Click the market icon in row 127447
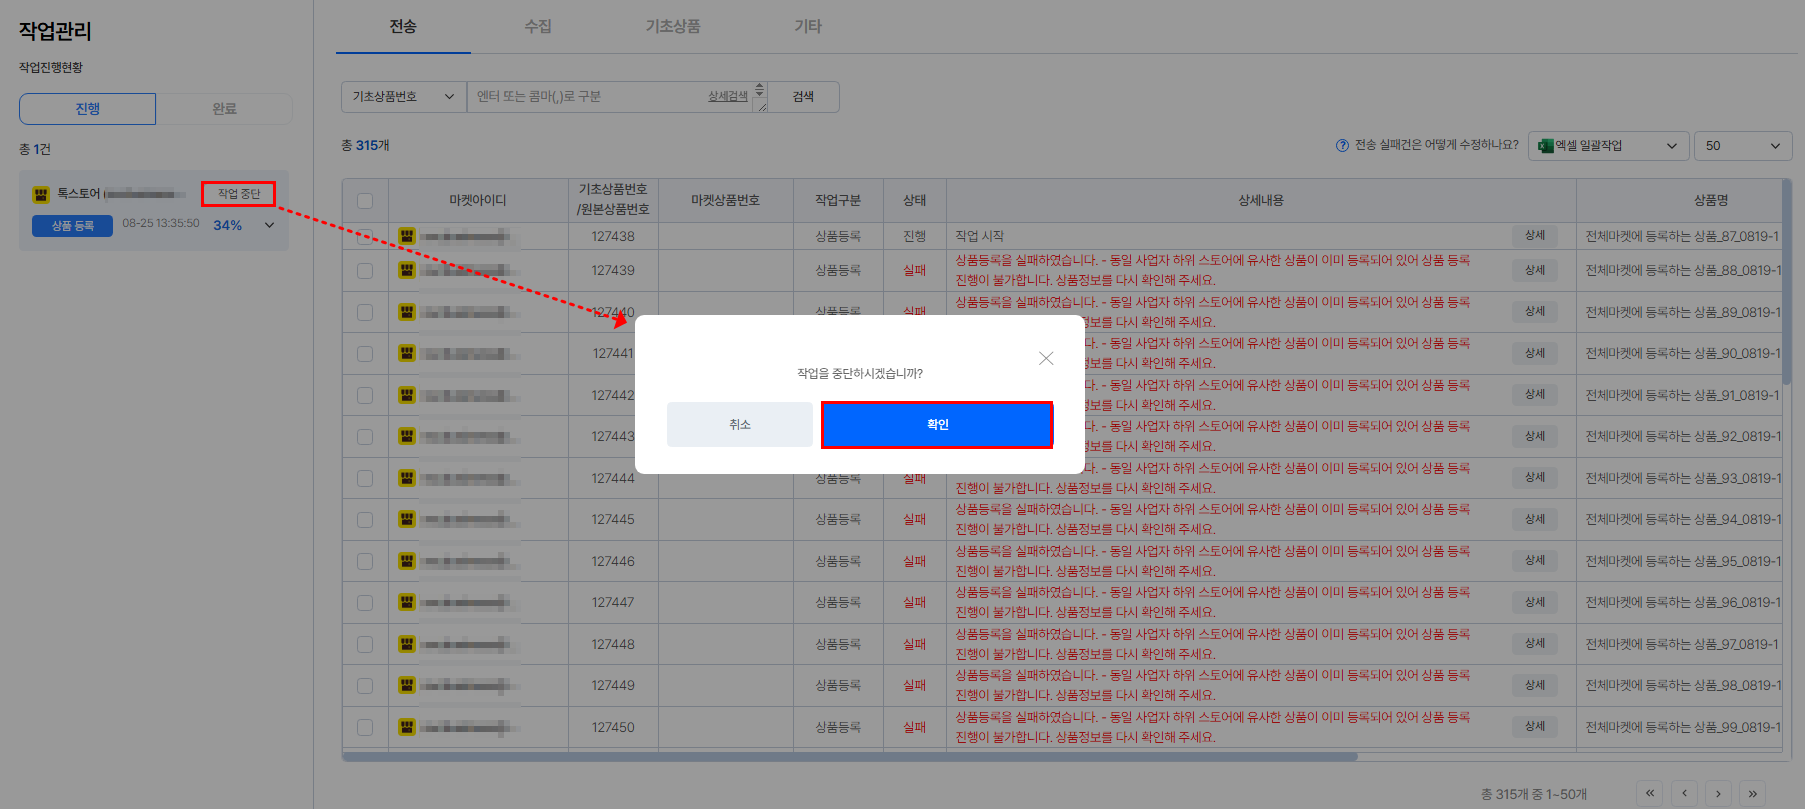The height and width of the screenshot is (809, 1805). pos(407,602)
